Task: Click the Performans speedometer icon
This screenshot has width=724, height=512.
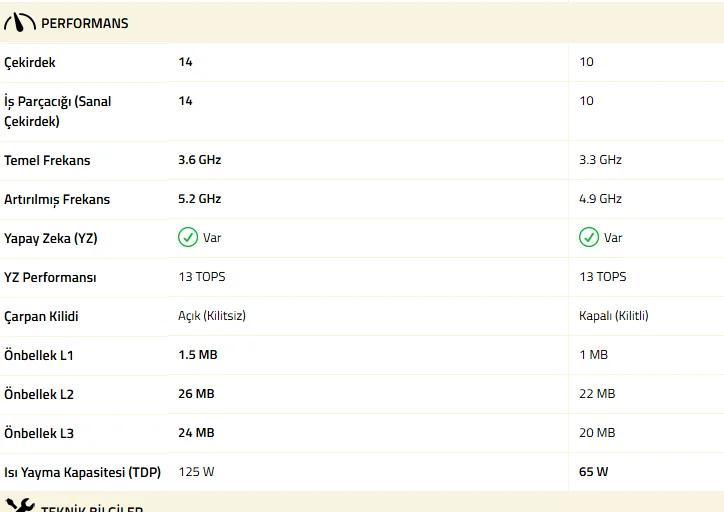Action: 20,23
